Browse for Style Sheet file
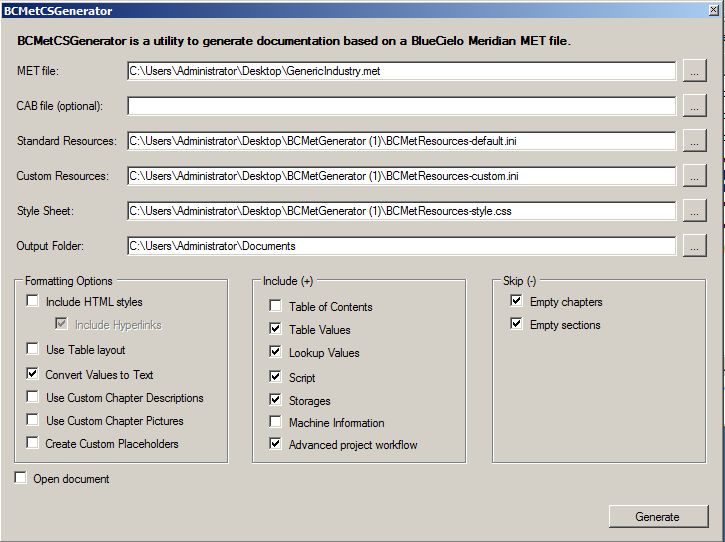Image resolution: width=725 pixels, height=542 pixels. (x=694, y=211)
